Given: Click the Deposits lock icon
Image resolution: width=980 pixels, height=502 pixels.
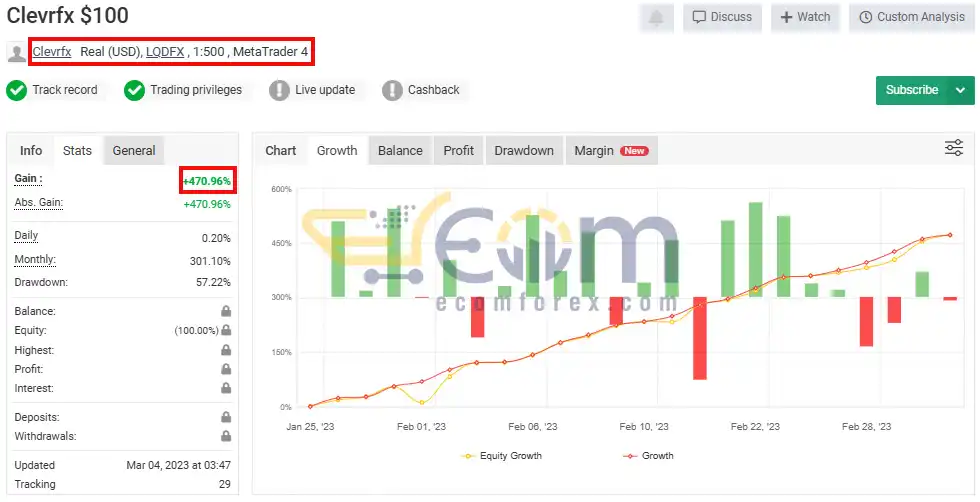Looking at the screenshot, I should pyautogui.click(x=226, y=417).
